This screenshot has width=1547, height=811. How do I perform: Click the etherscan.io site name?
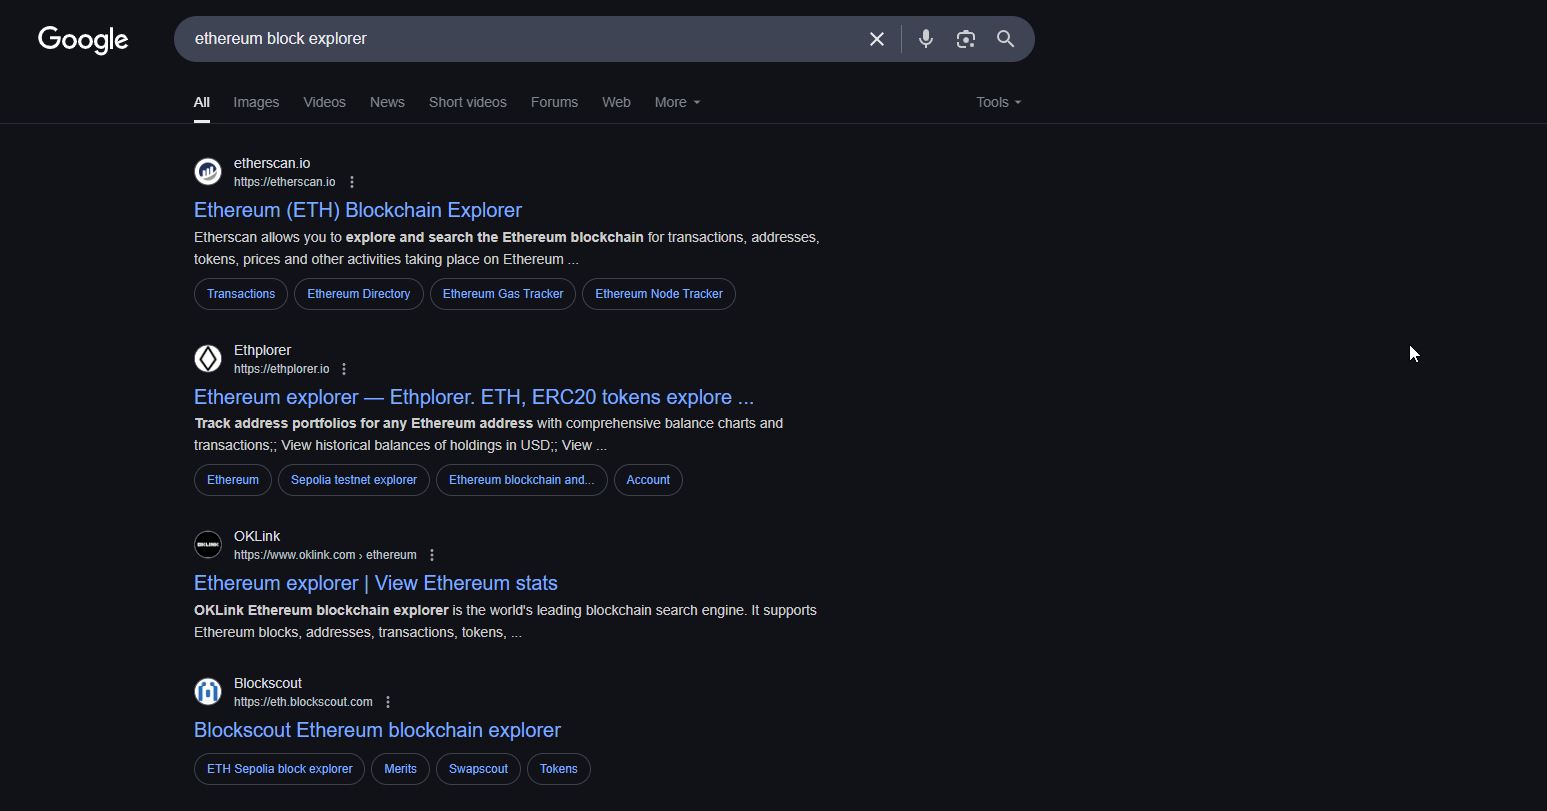272,163
